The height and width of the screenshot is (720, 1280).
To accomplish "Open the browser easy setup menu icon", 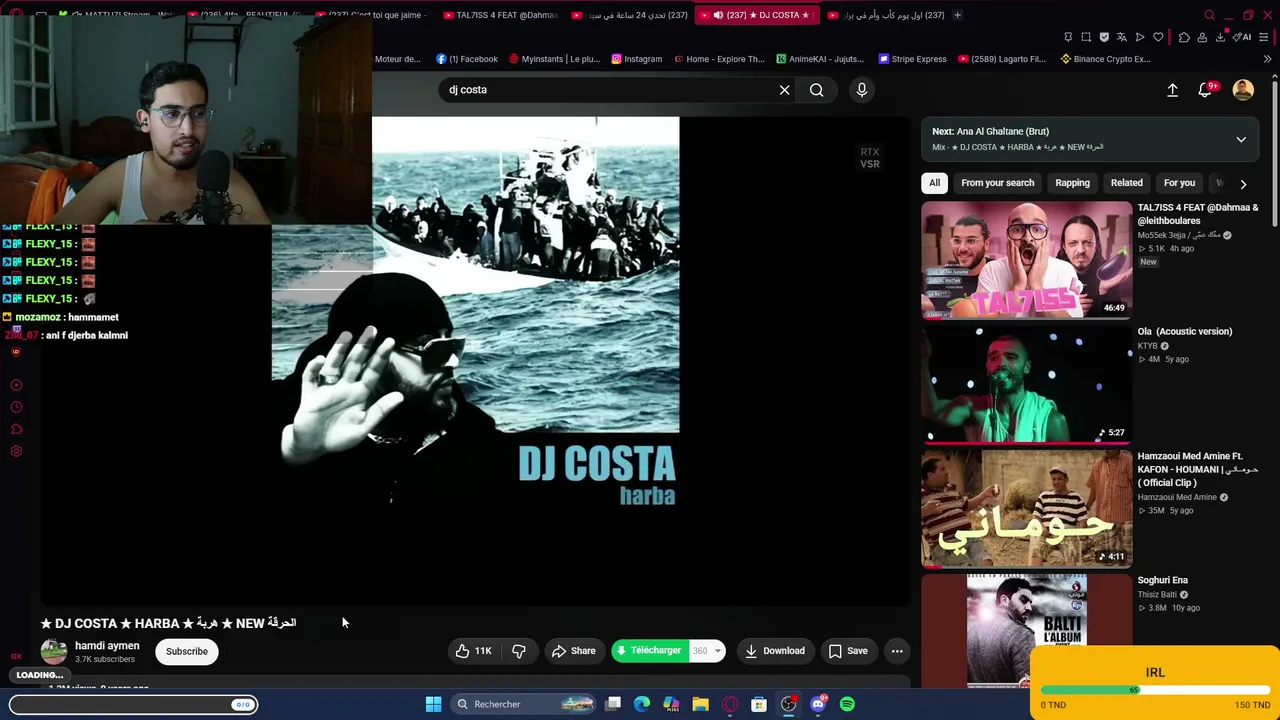I will click(x=1264, y=37).
